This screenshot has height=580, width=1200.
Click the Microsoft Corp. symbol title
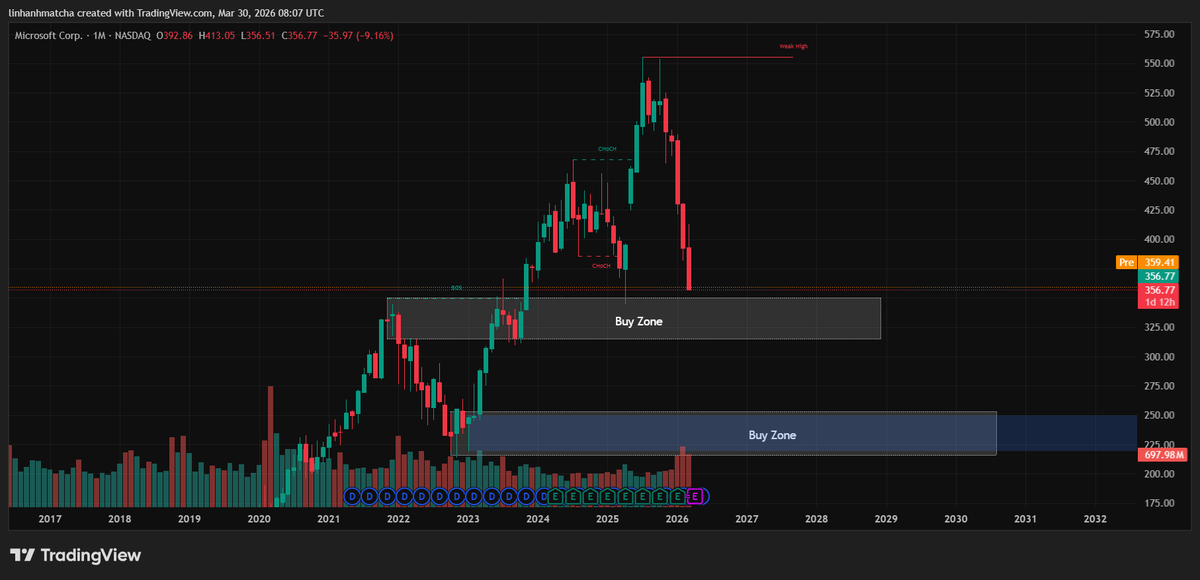48,36
